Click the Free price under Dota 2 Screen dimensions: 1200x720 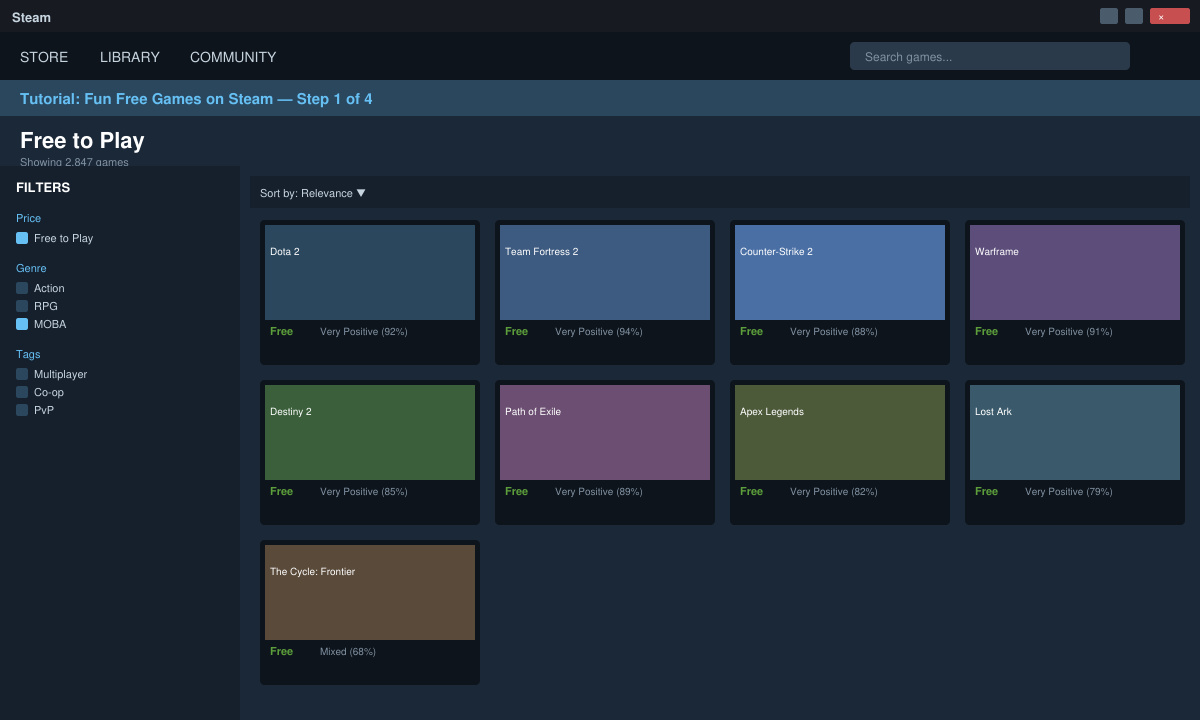point(281,331)
